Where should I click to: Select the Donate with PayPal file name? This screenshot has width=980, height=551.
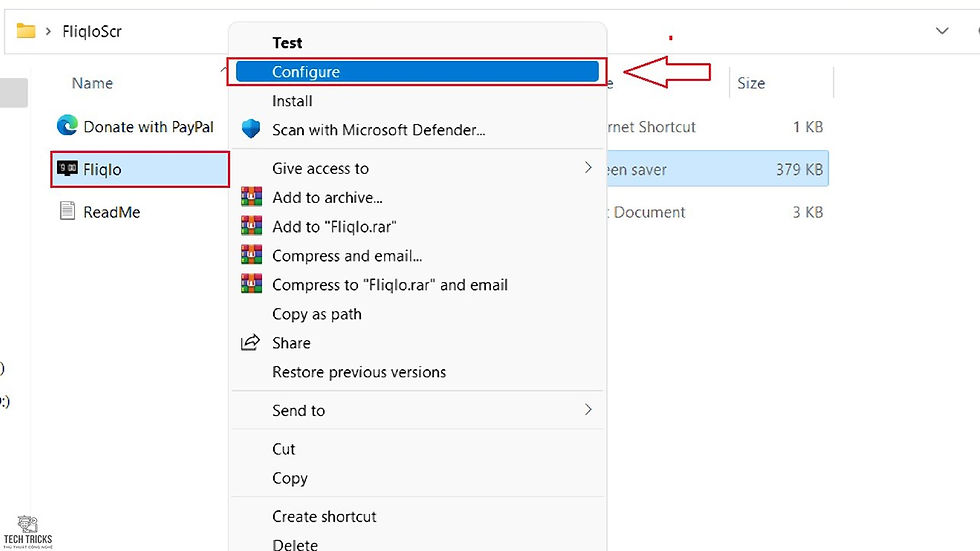tap(148, 127)
